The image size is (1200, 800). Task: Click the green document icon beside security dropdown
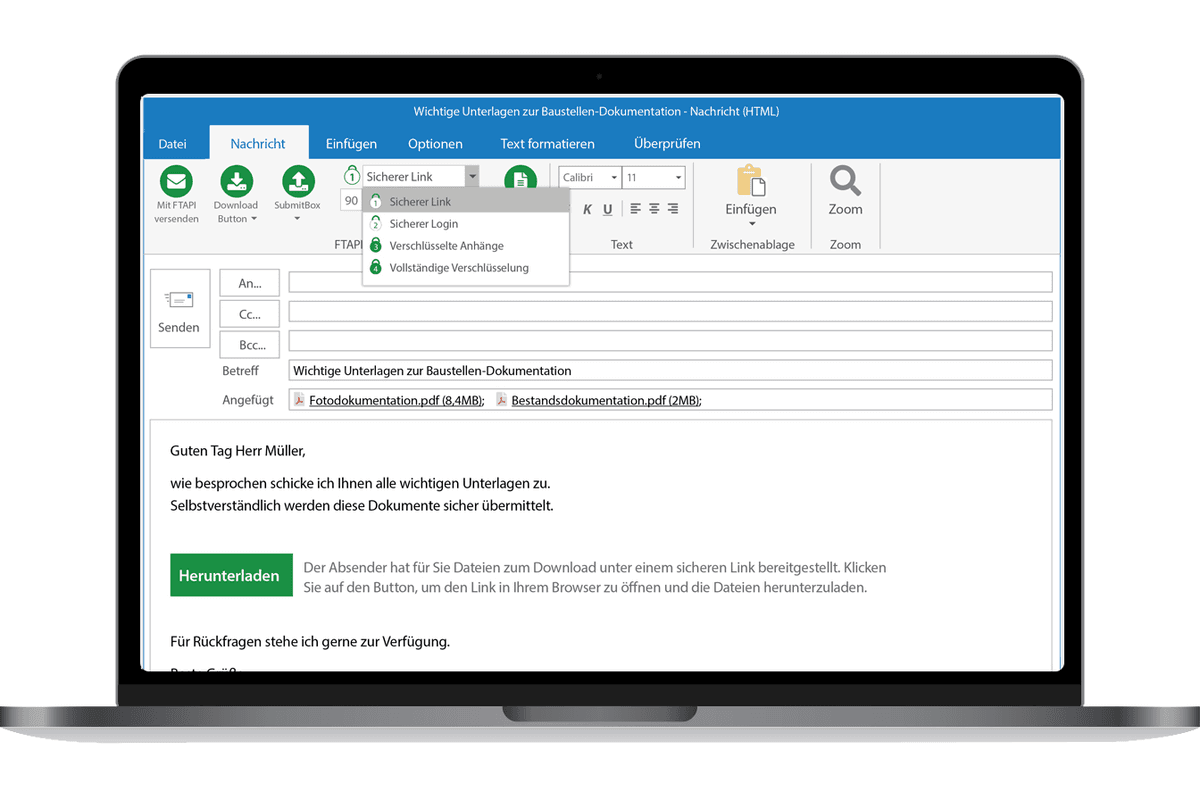(x=520, y=177)
